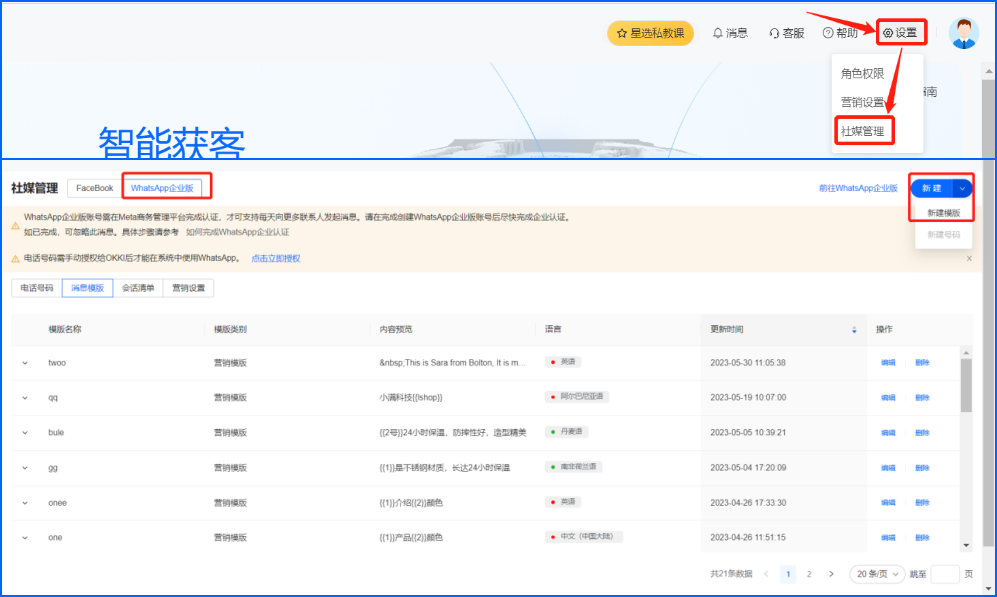Expand the twoo template row
The height and width of the screenshot is (597, 997).
[25, 363]
